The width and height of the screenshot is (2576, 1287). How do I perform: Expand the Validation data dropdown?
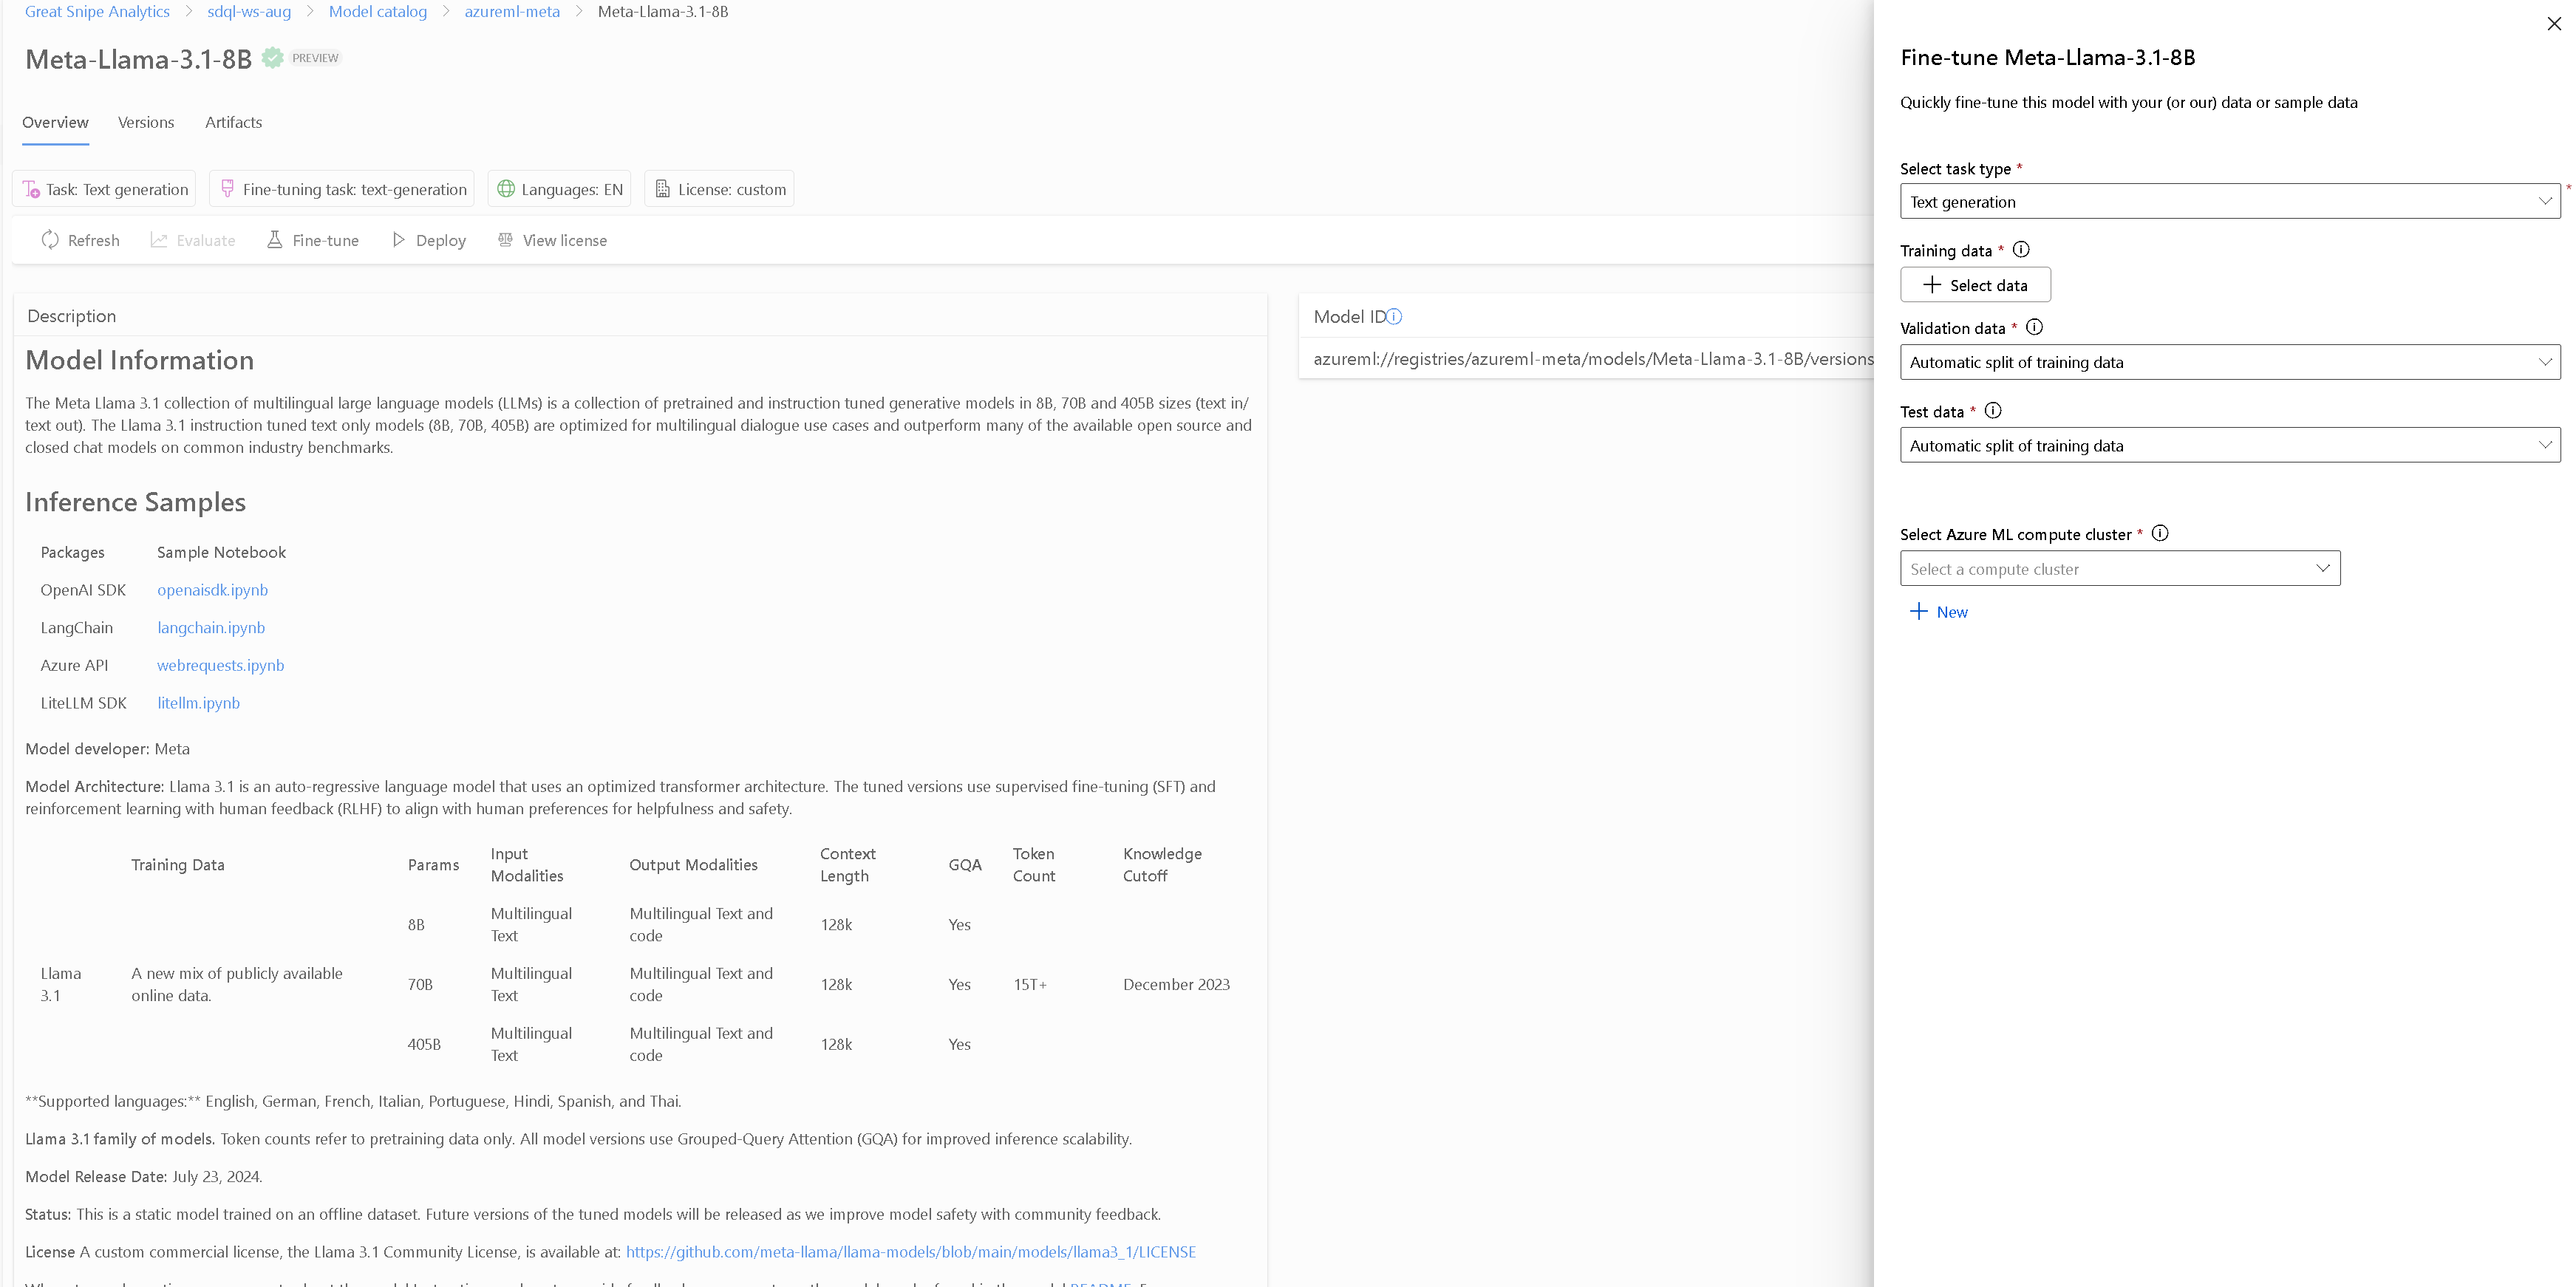click(x=2229, y=362)
